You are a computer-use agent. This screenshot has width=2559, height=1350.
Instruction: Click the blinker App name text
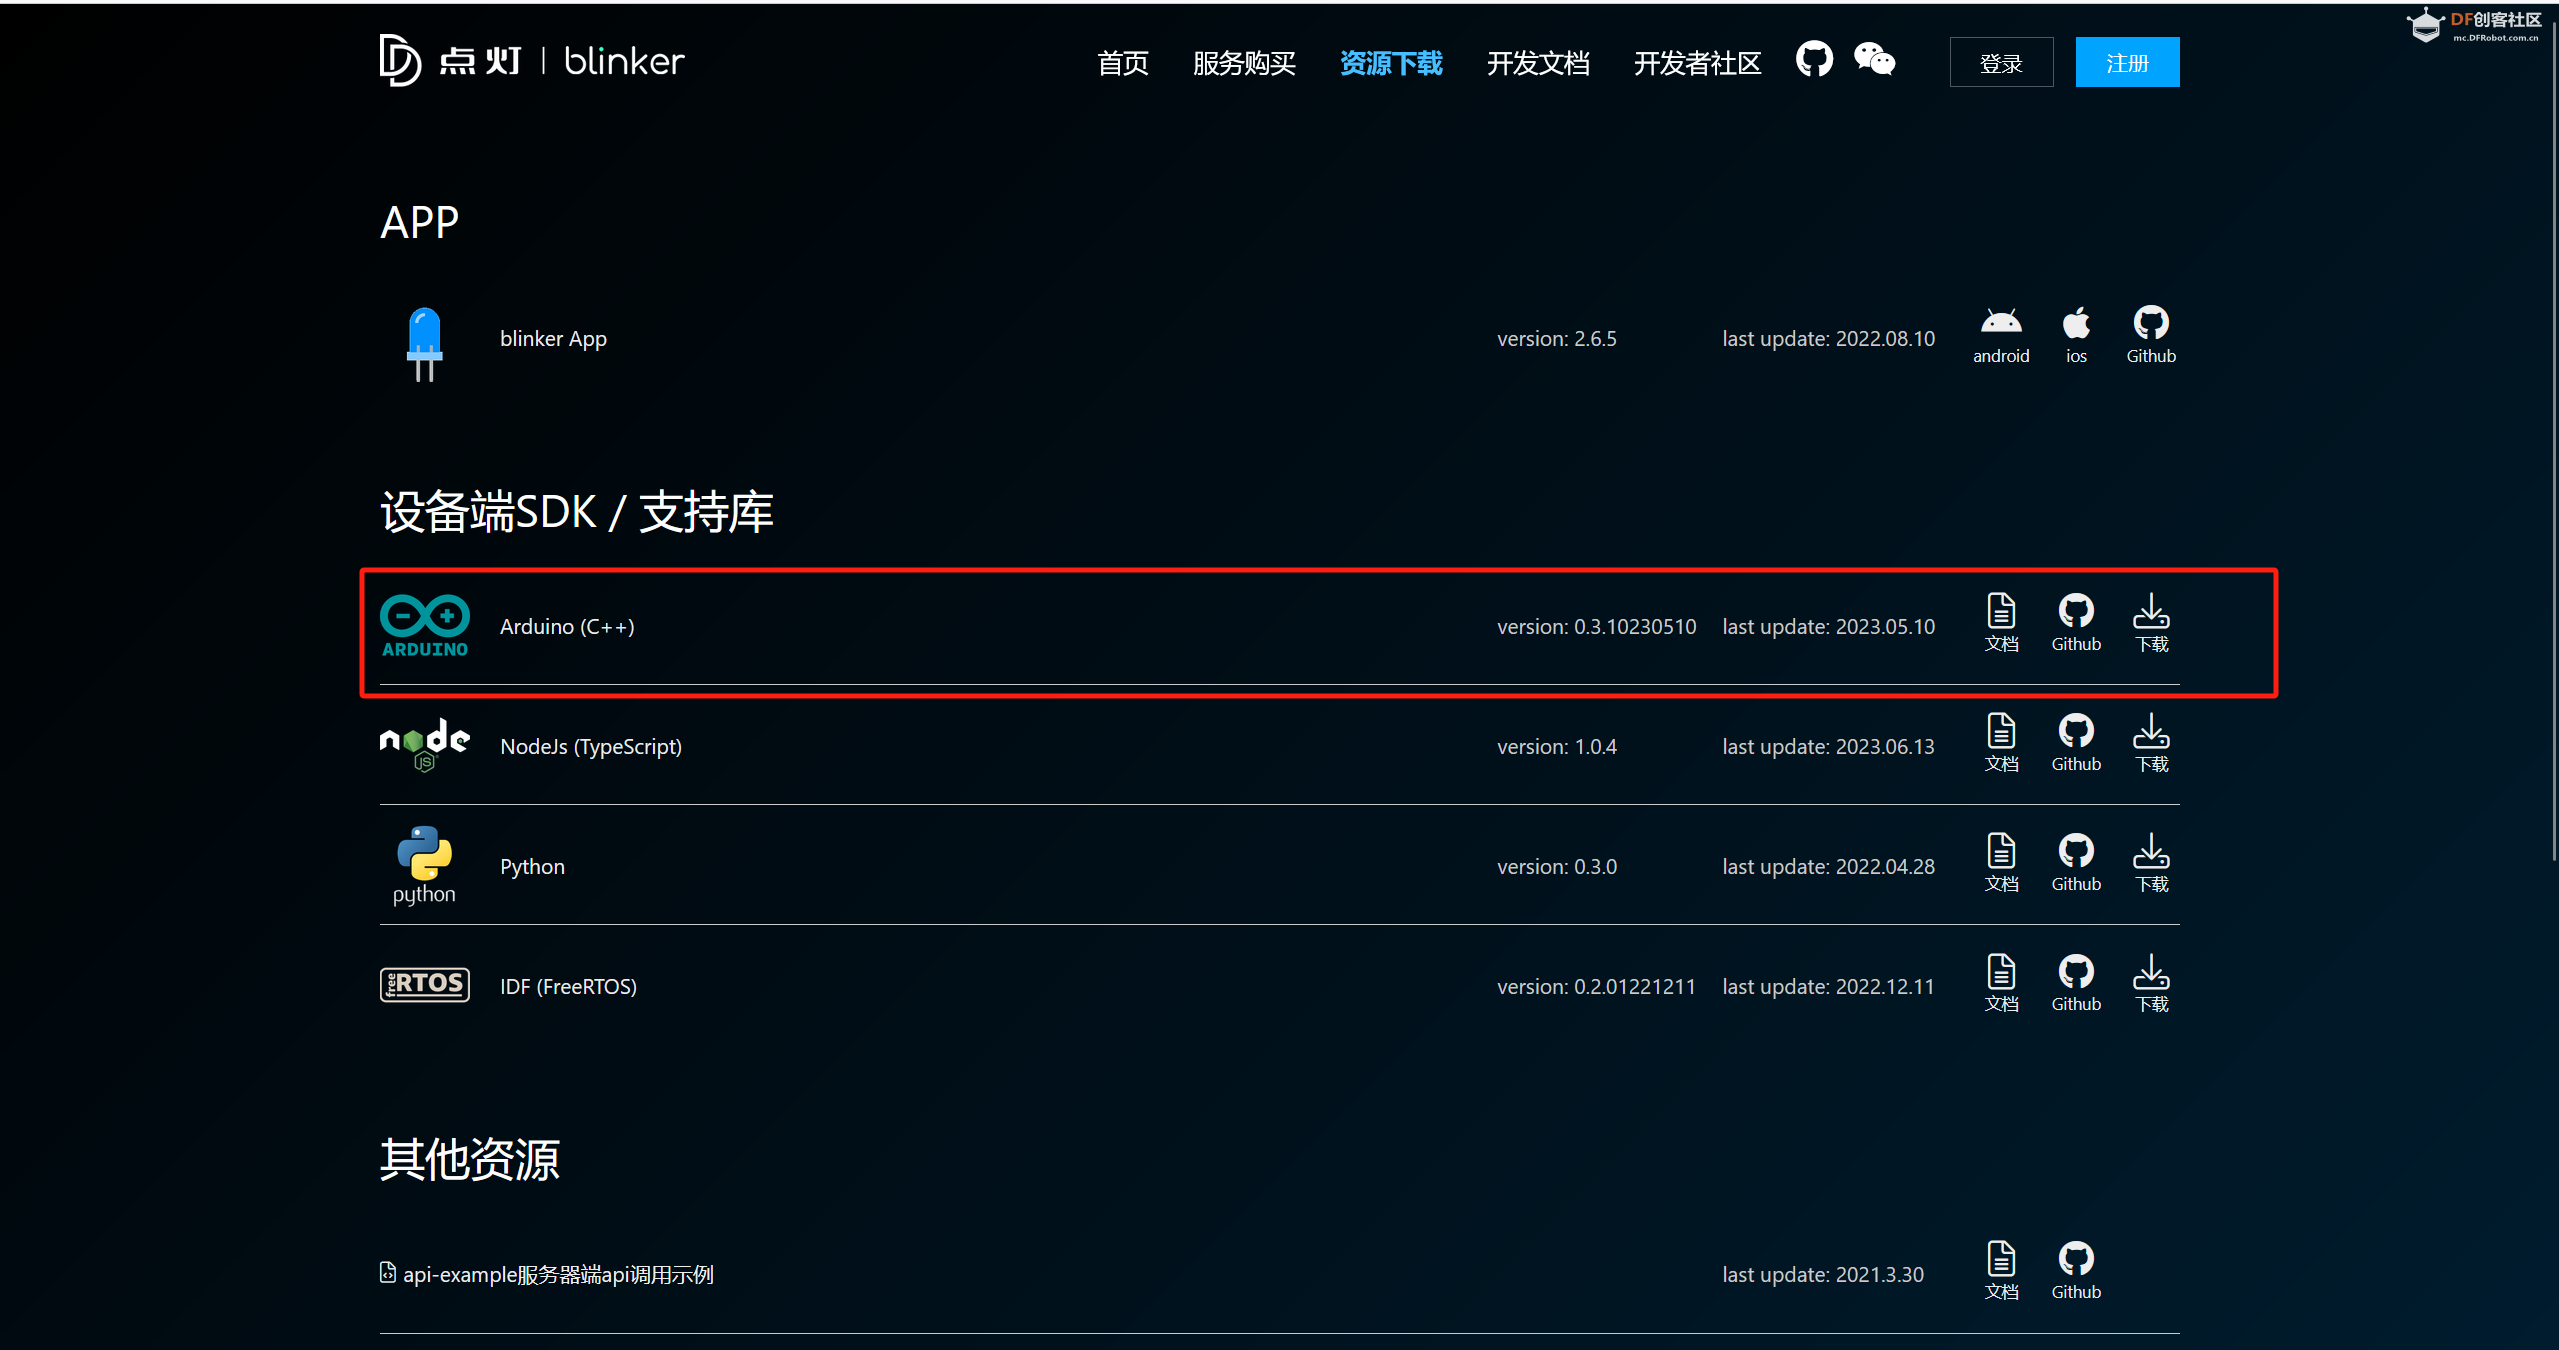(553, 339)
